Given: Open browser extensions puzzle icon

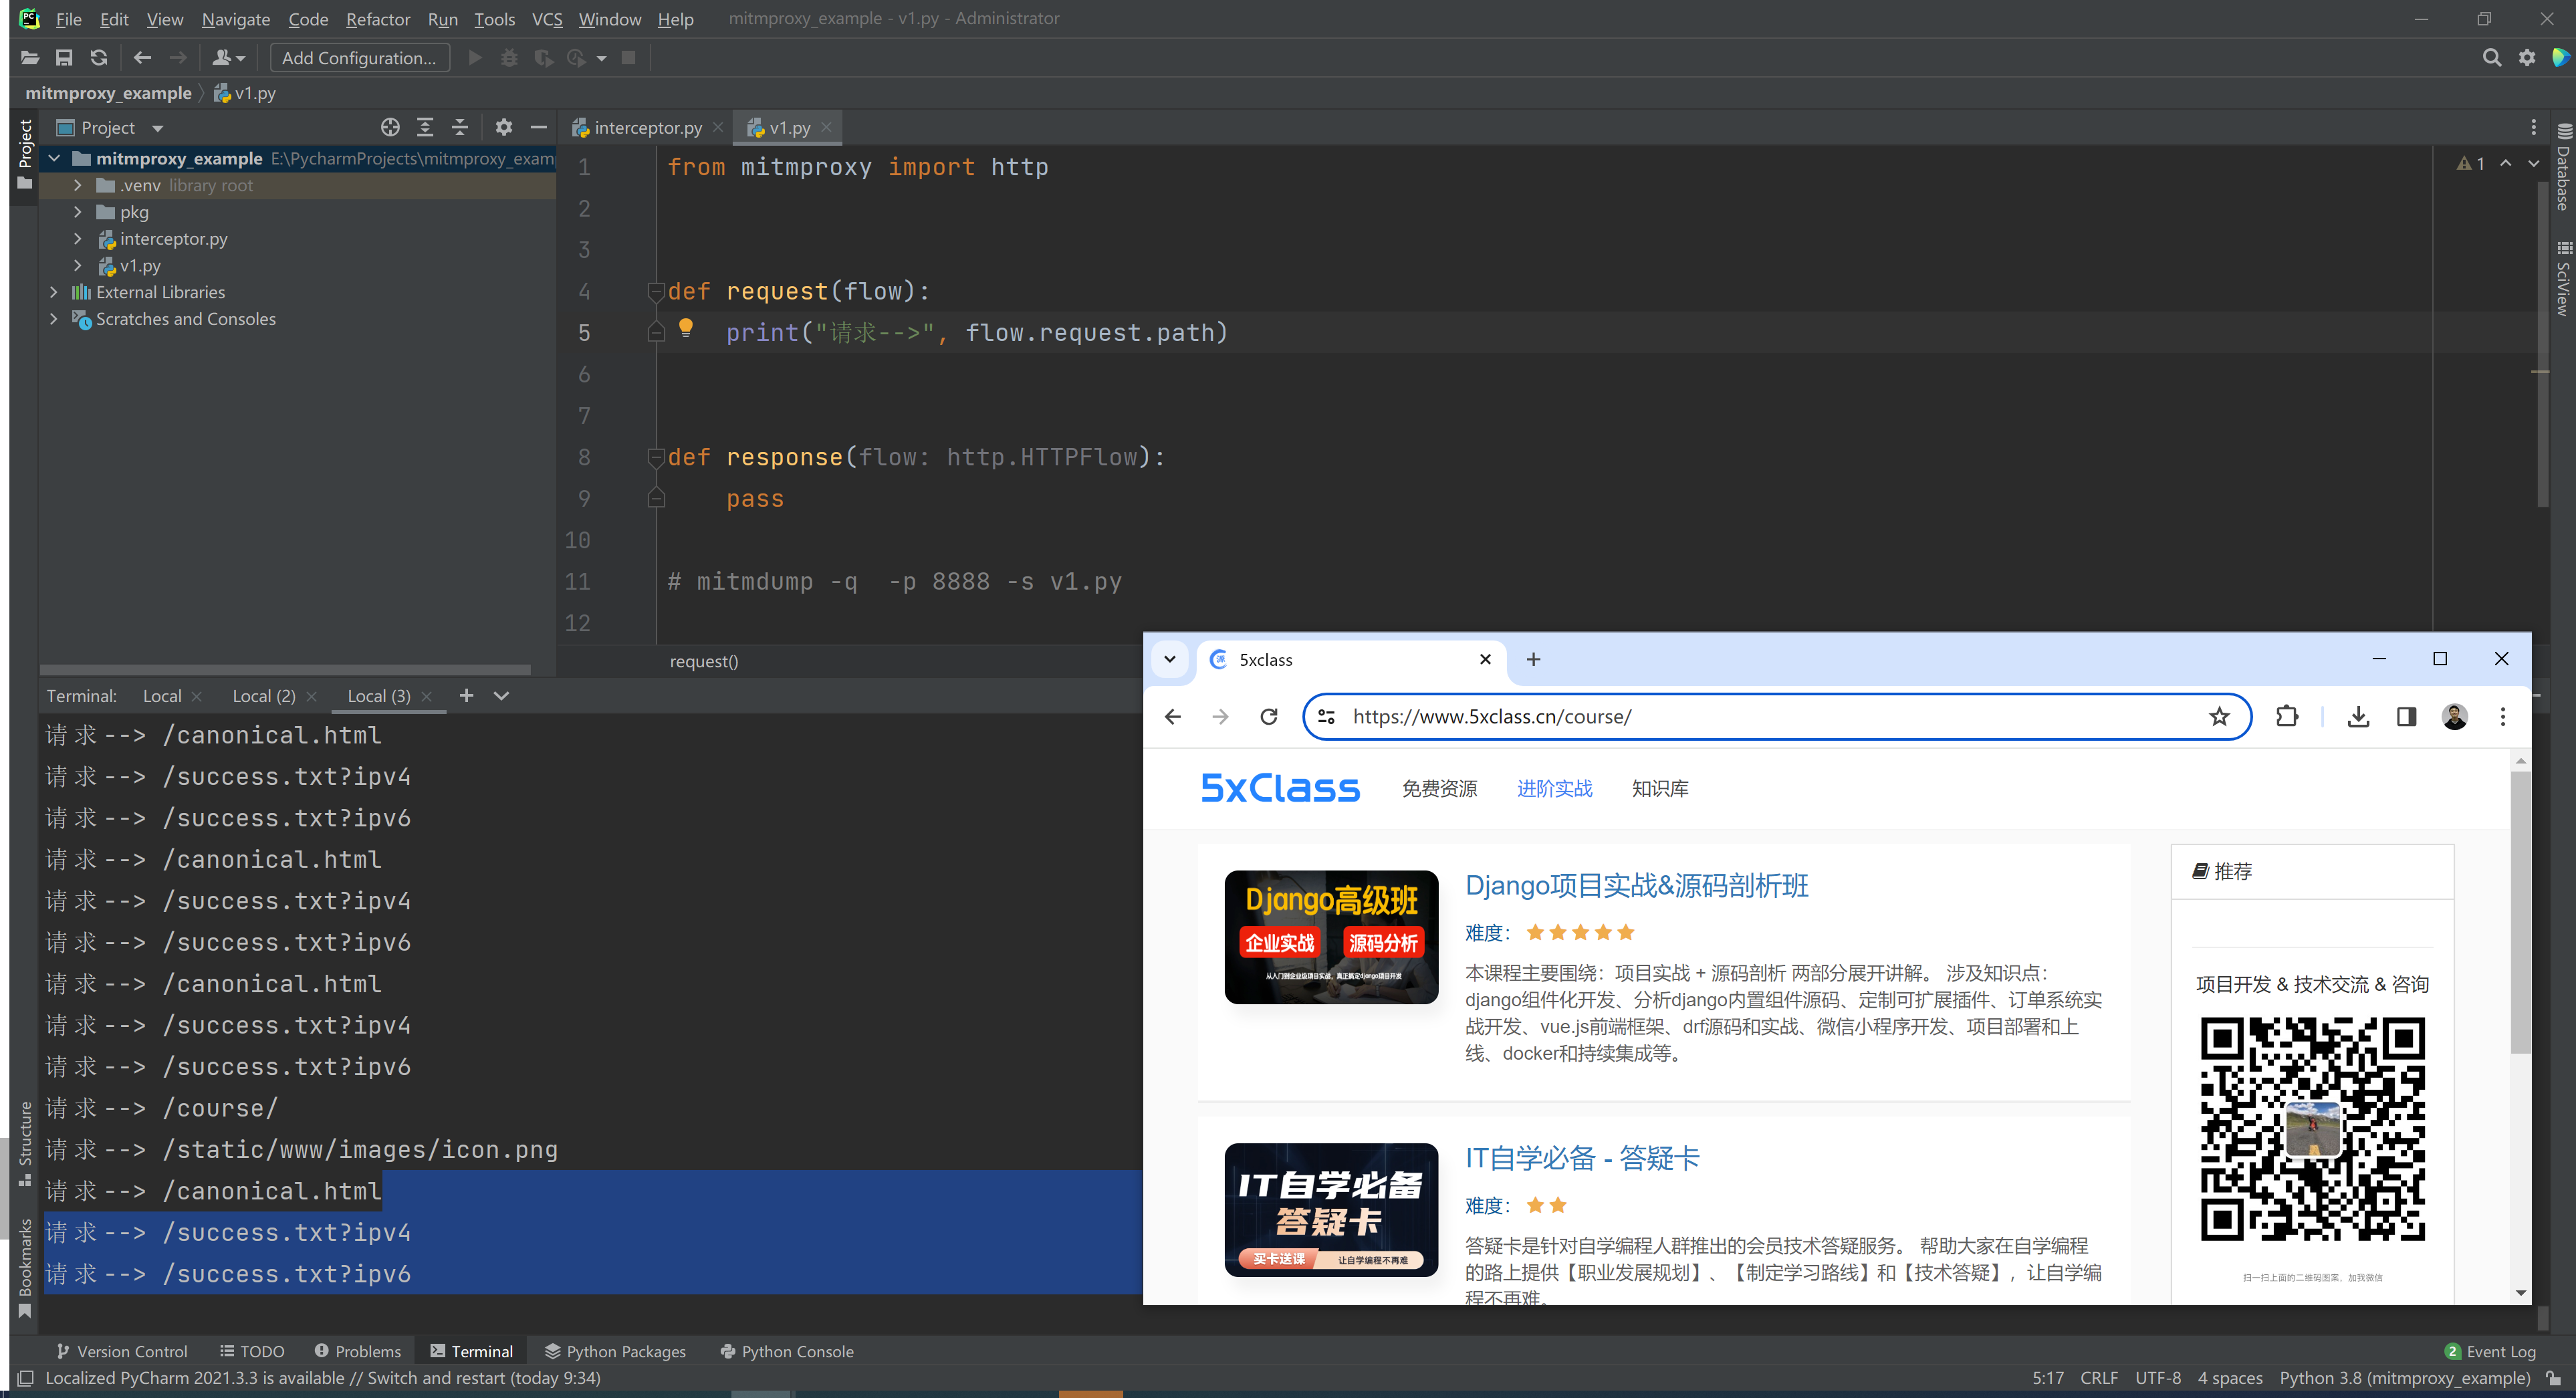Looking at the screenshot, I should [x=2286, y=716].
